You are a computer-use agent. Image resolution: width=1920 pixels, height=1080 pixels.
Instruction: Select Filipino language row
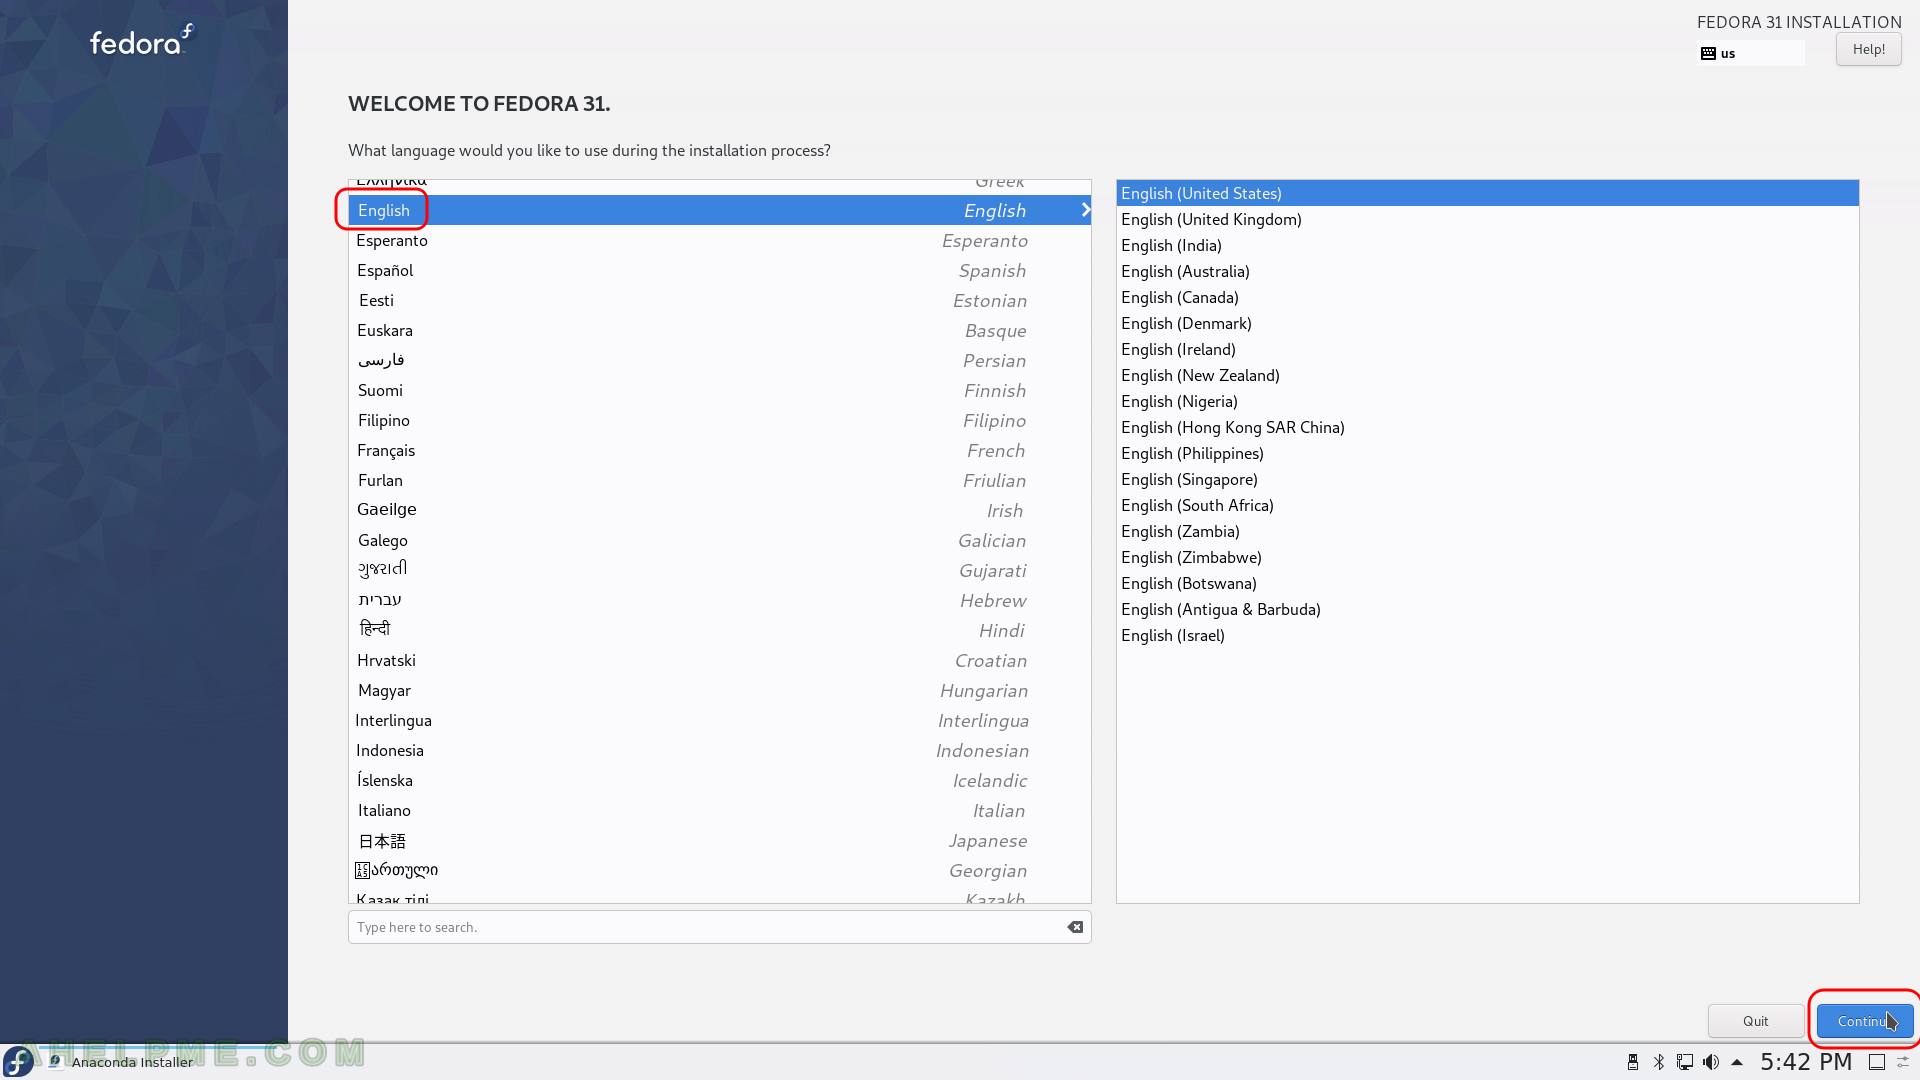[719, 420]
